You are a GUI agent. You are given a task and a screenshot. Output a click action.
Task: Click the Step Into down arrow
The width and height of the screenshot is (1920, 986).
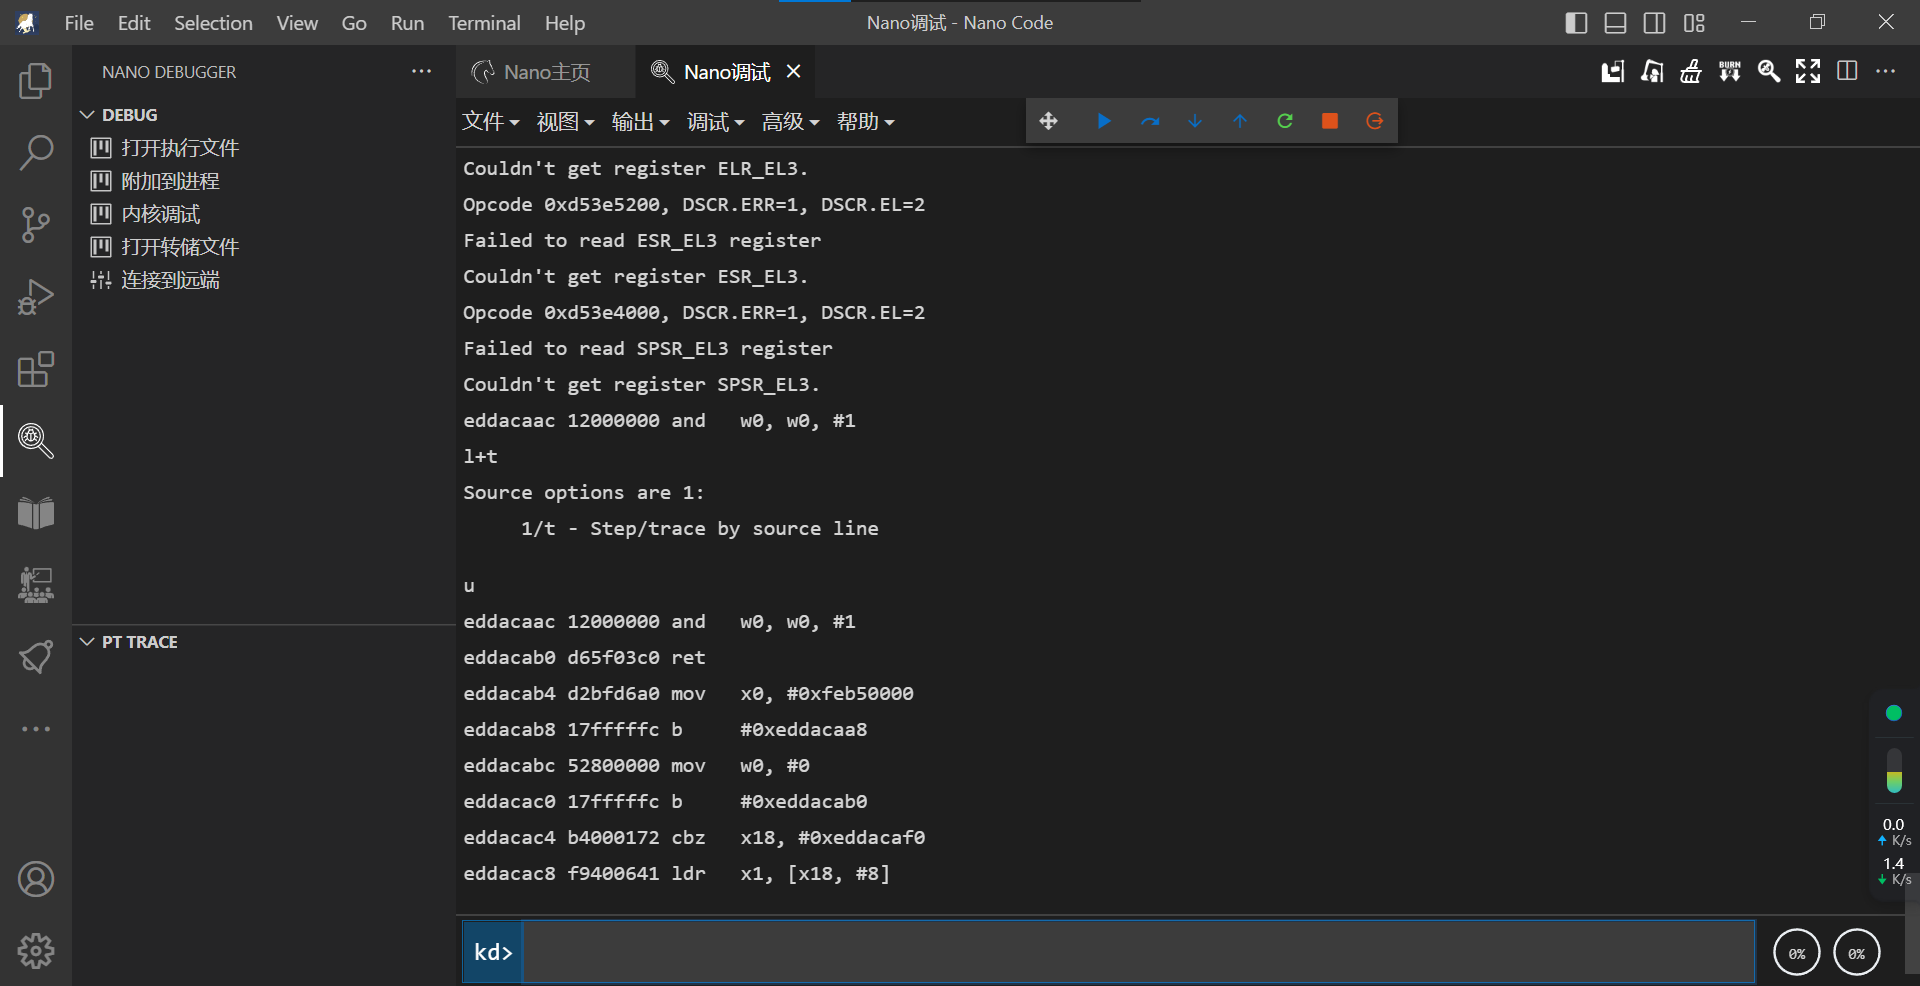(x=1195, y=121)
